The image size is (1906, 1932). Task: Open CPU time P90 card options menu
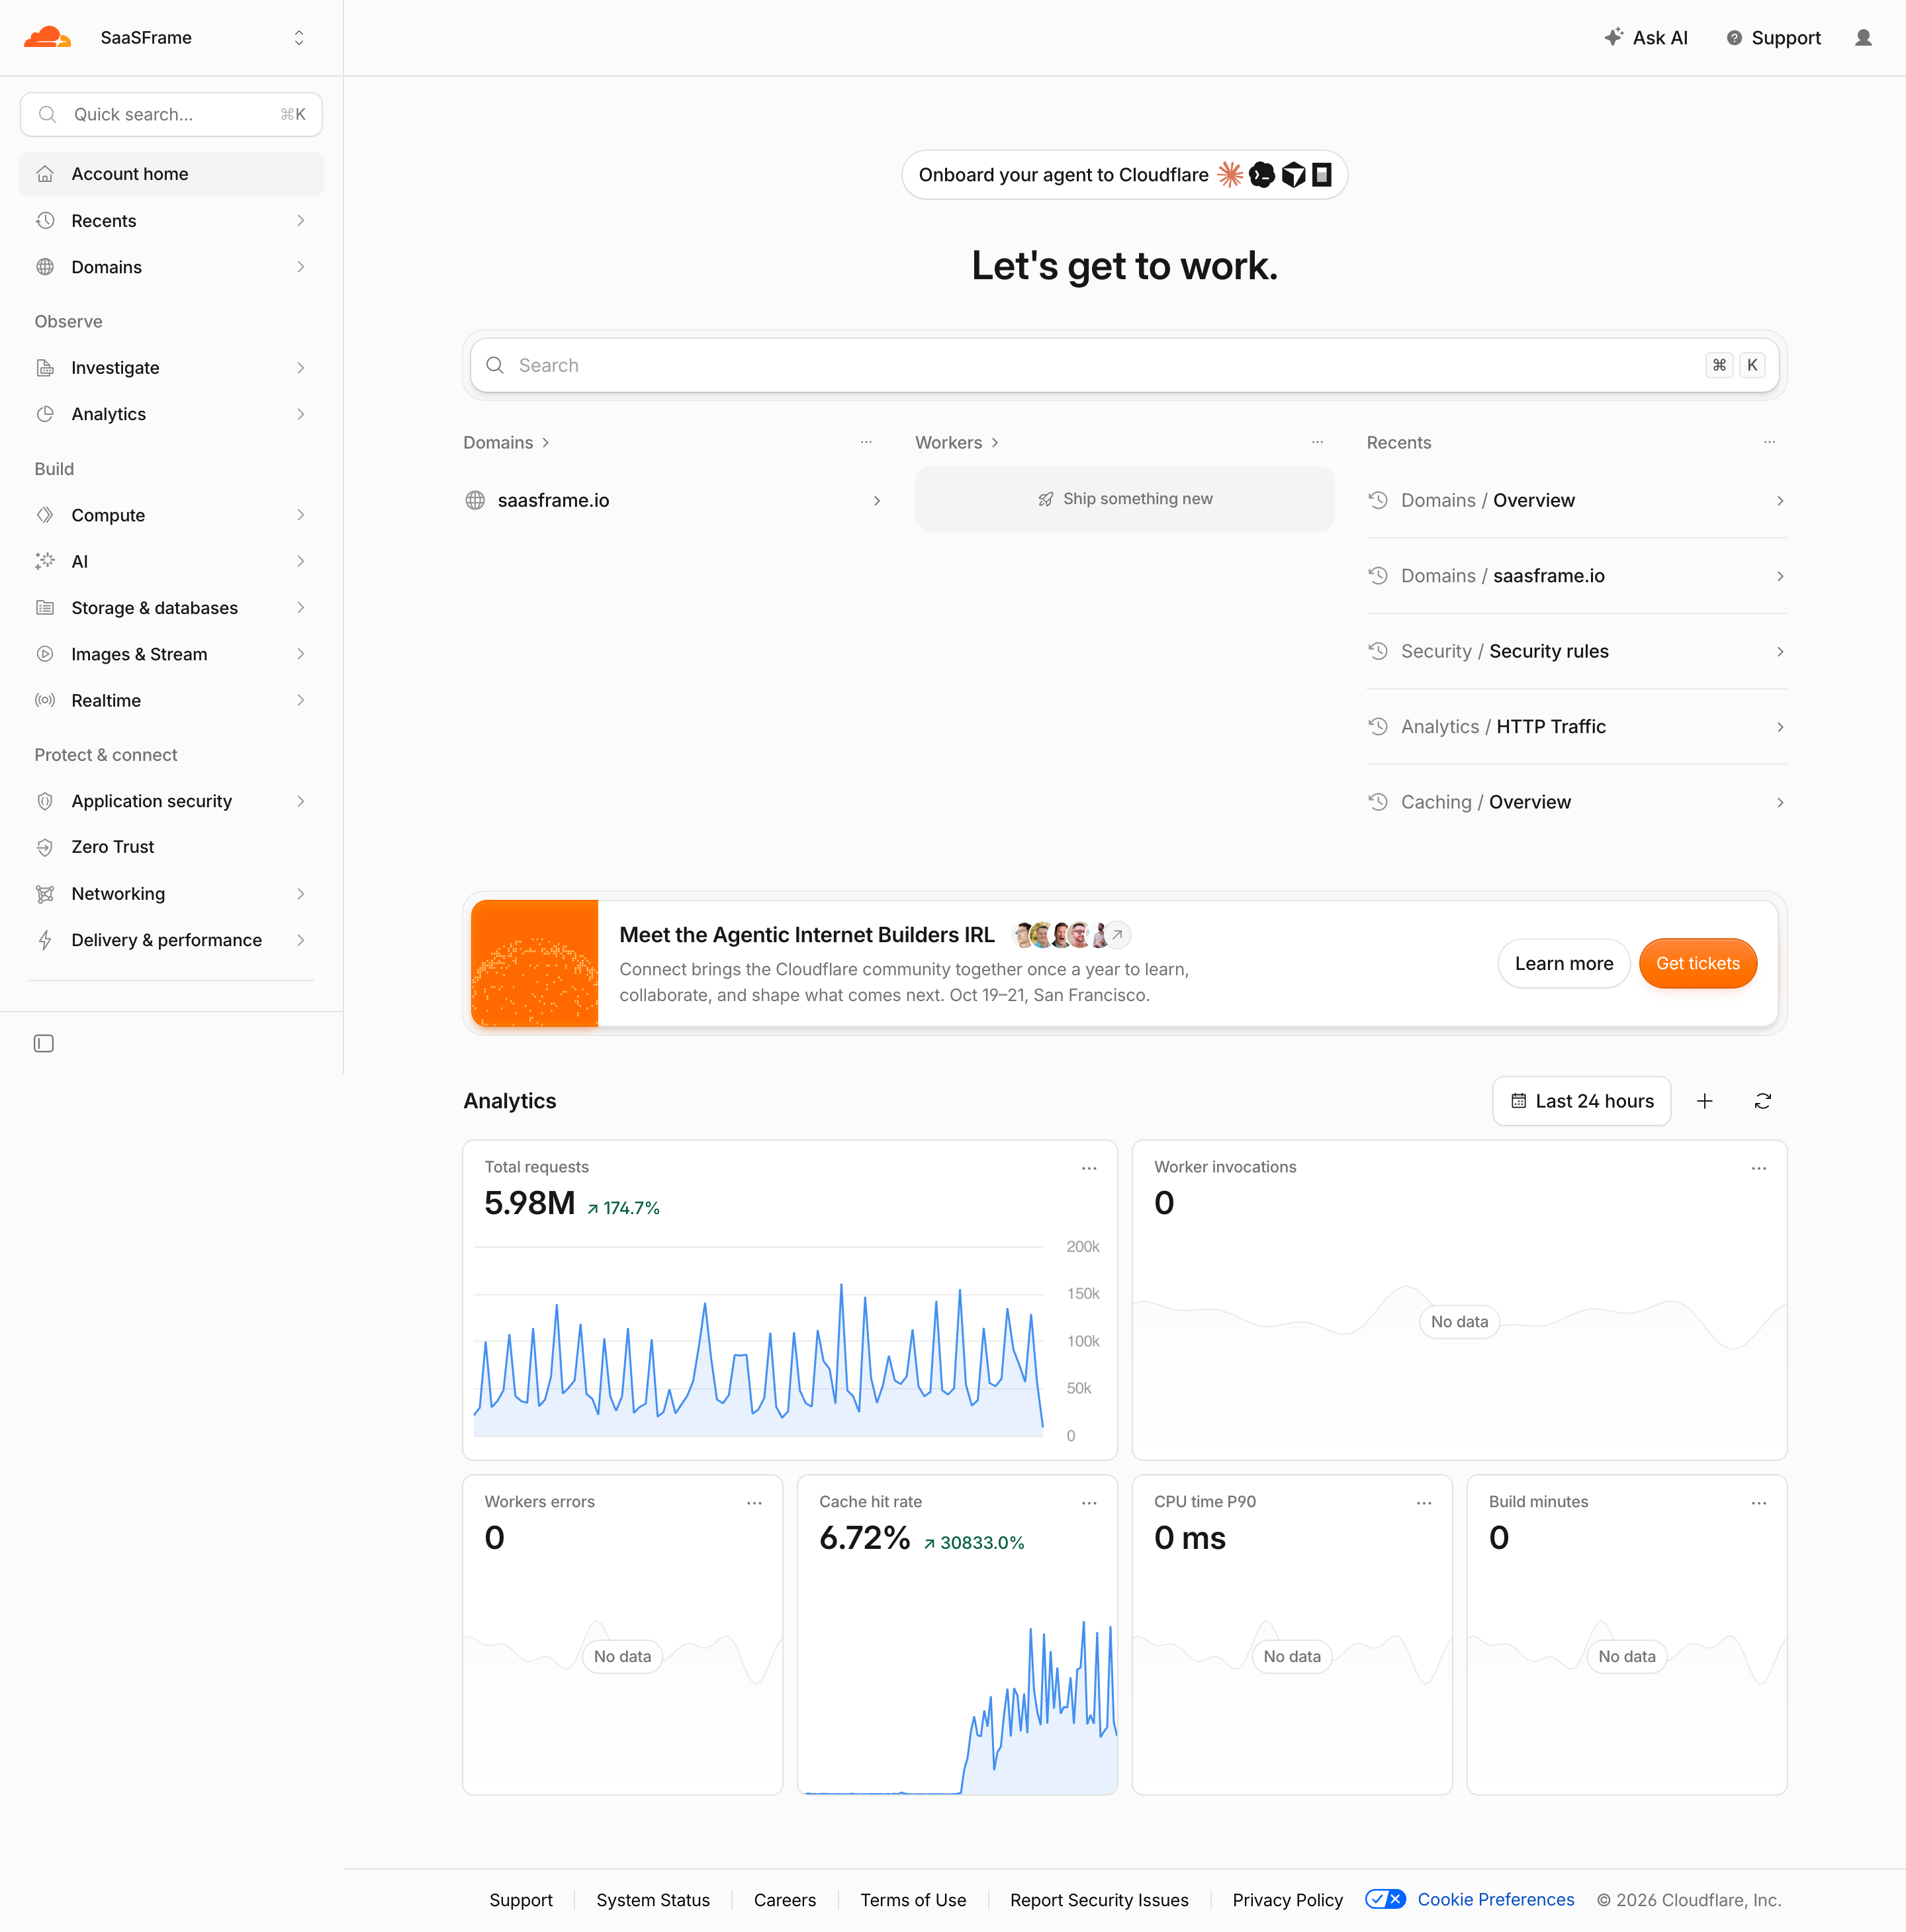tap(1424, 1503)
